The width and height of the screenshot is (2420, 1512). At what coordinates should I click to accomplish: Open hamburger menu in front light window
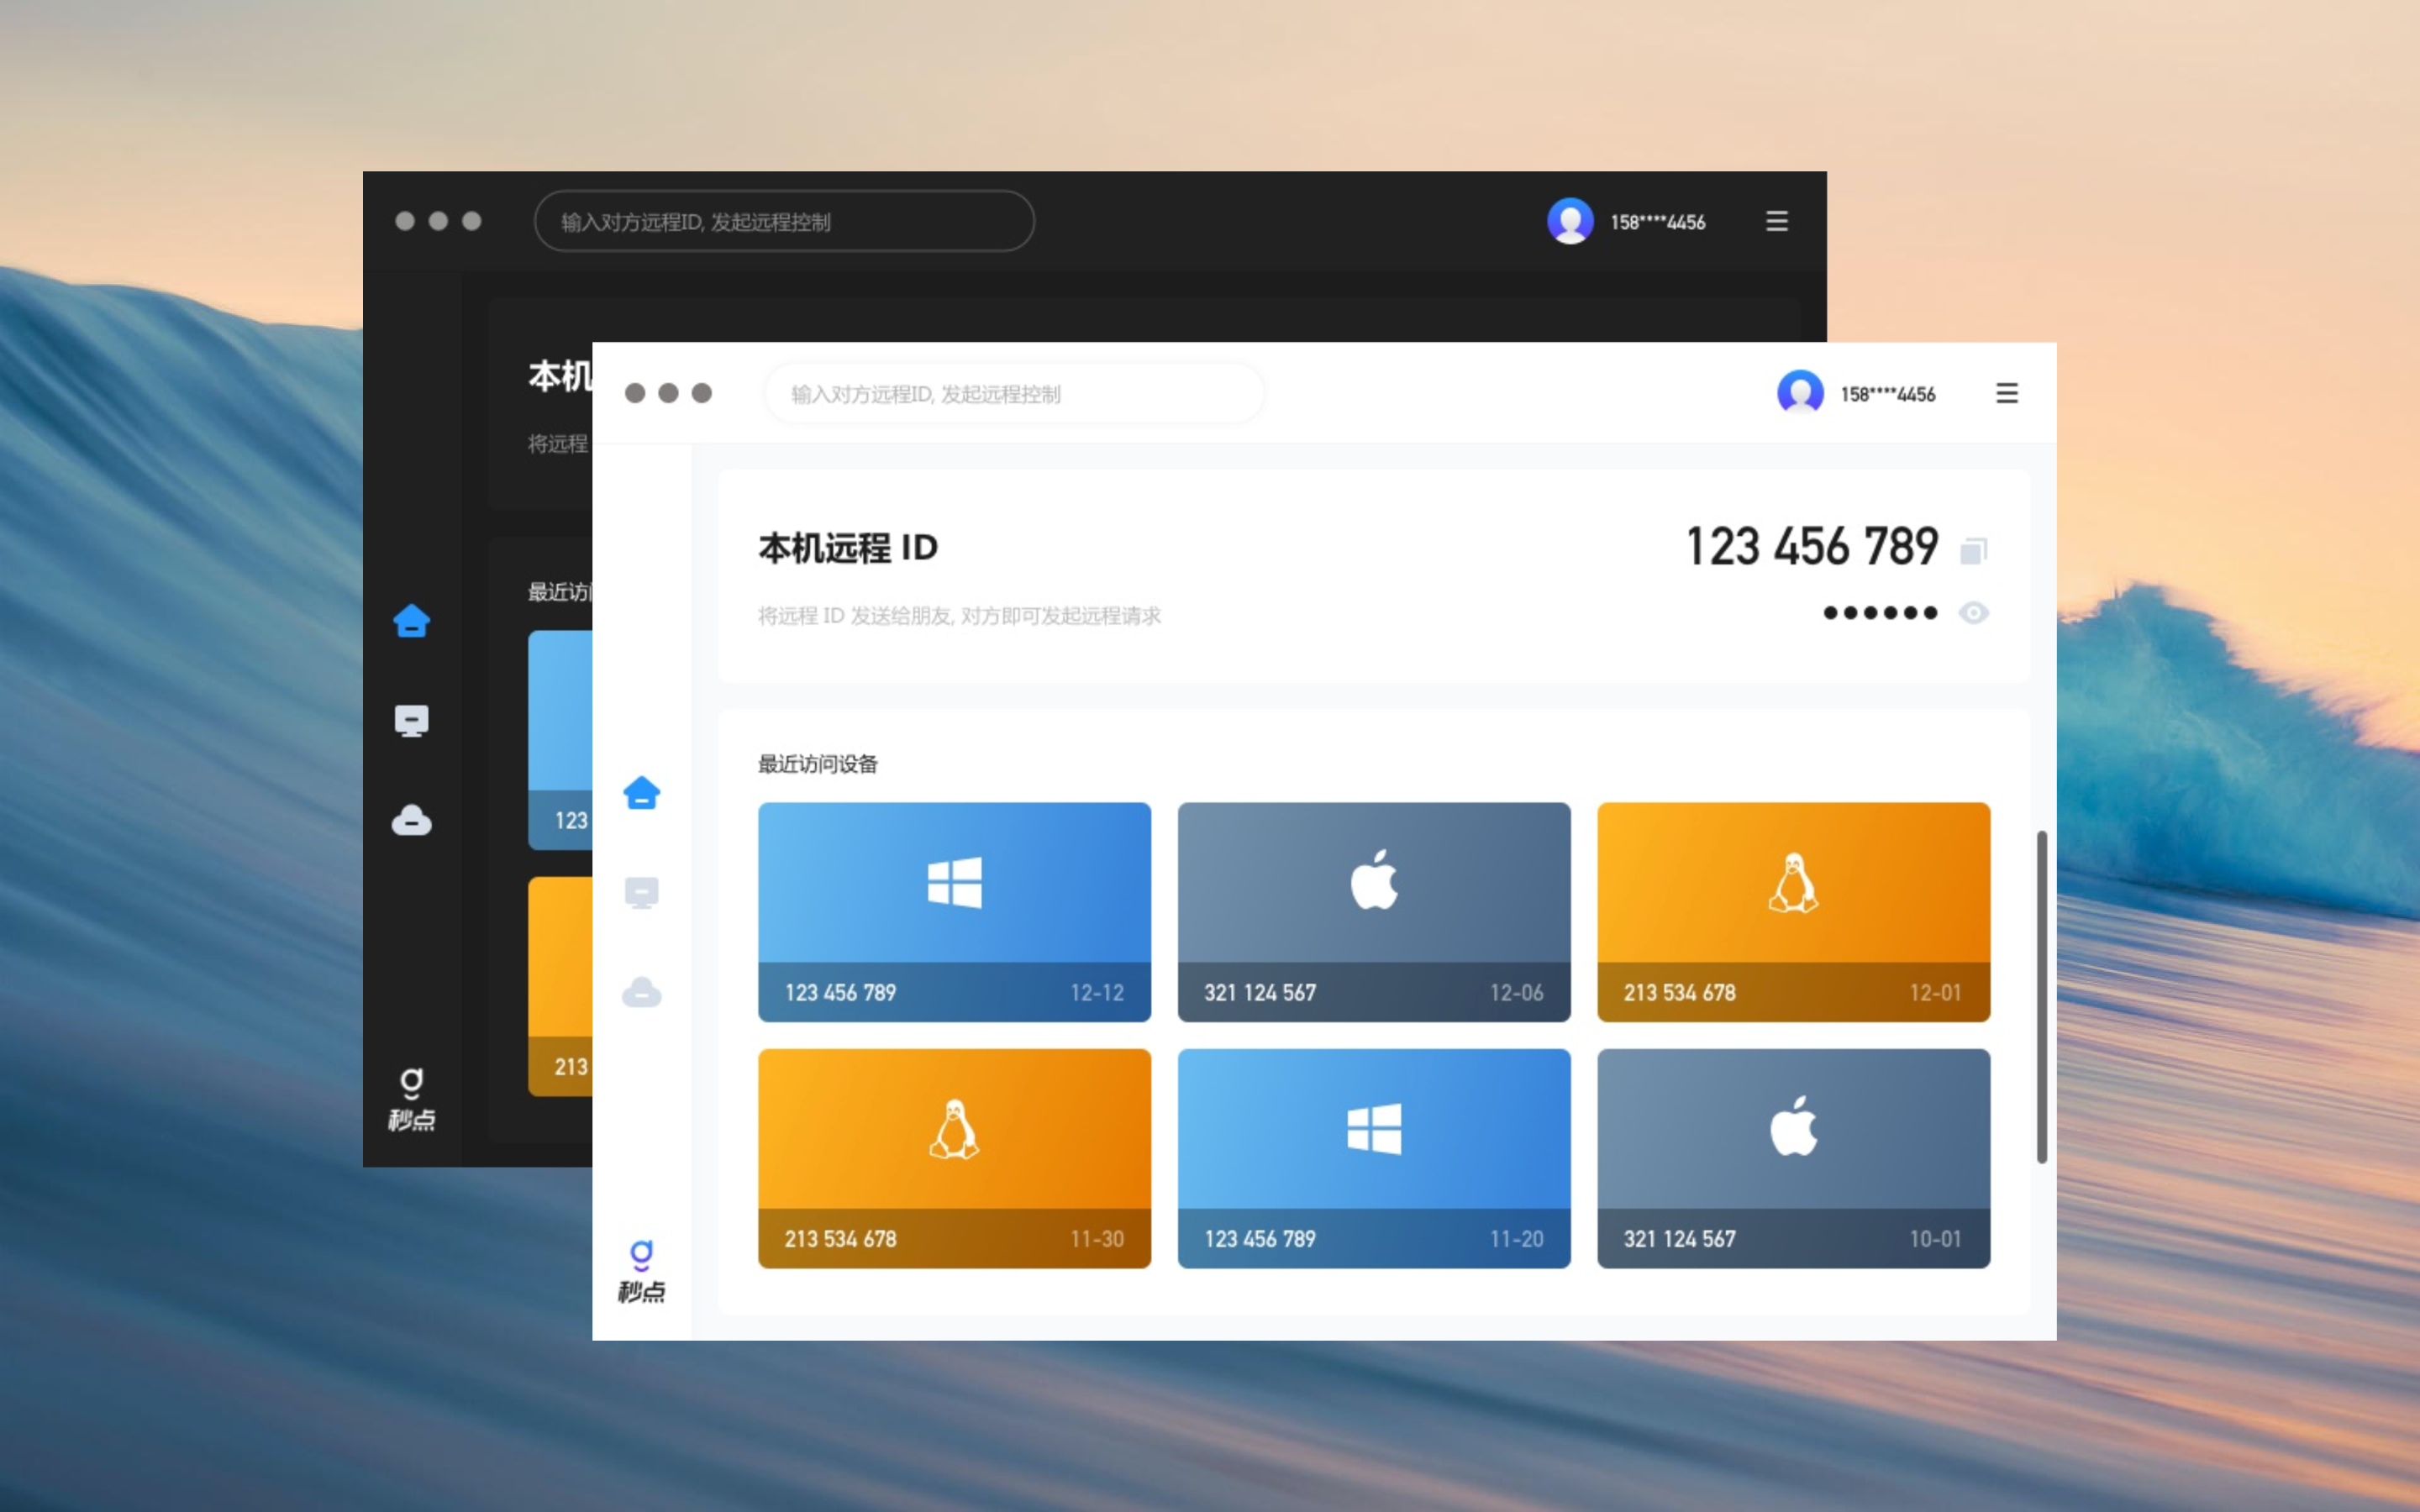(x=2006, y=393)
